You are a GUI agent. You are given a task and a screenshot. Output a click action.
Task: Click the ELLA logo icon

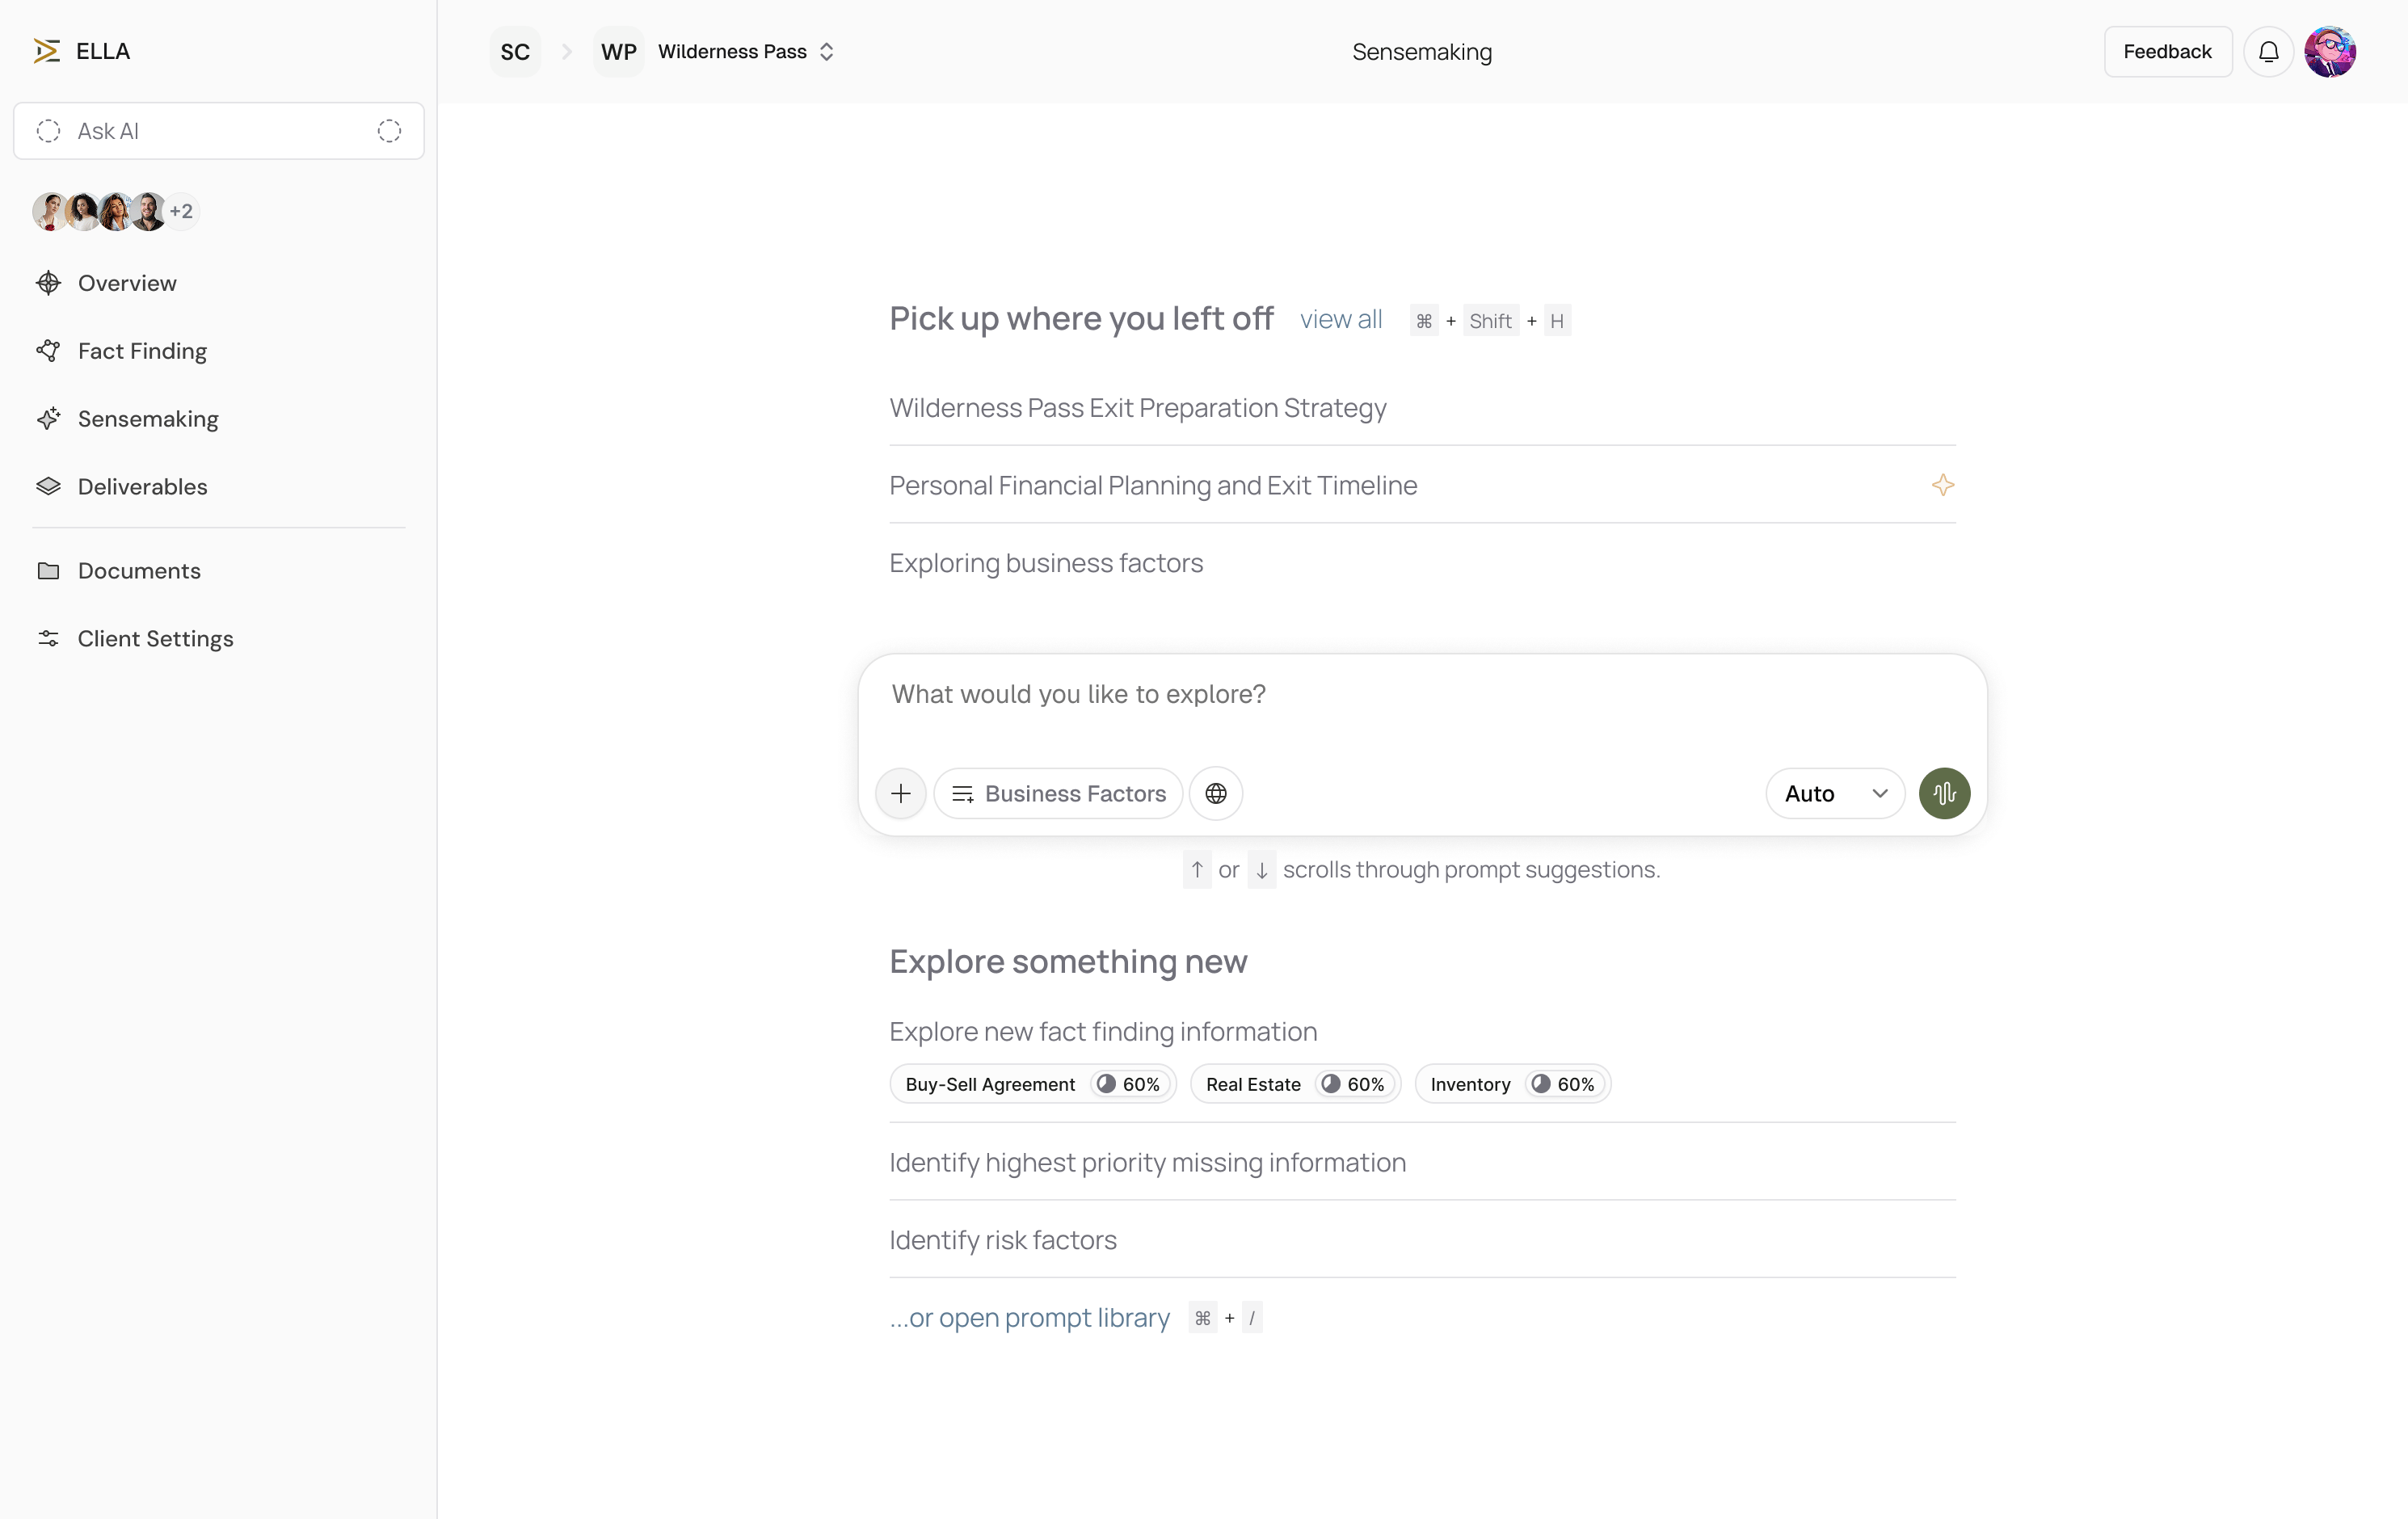click(x=46, y=50)
